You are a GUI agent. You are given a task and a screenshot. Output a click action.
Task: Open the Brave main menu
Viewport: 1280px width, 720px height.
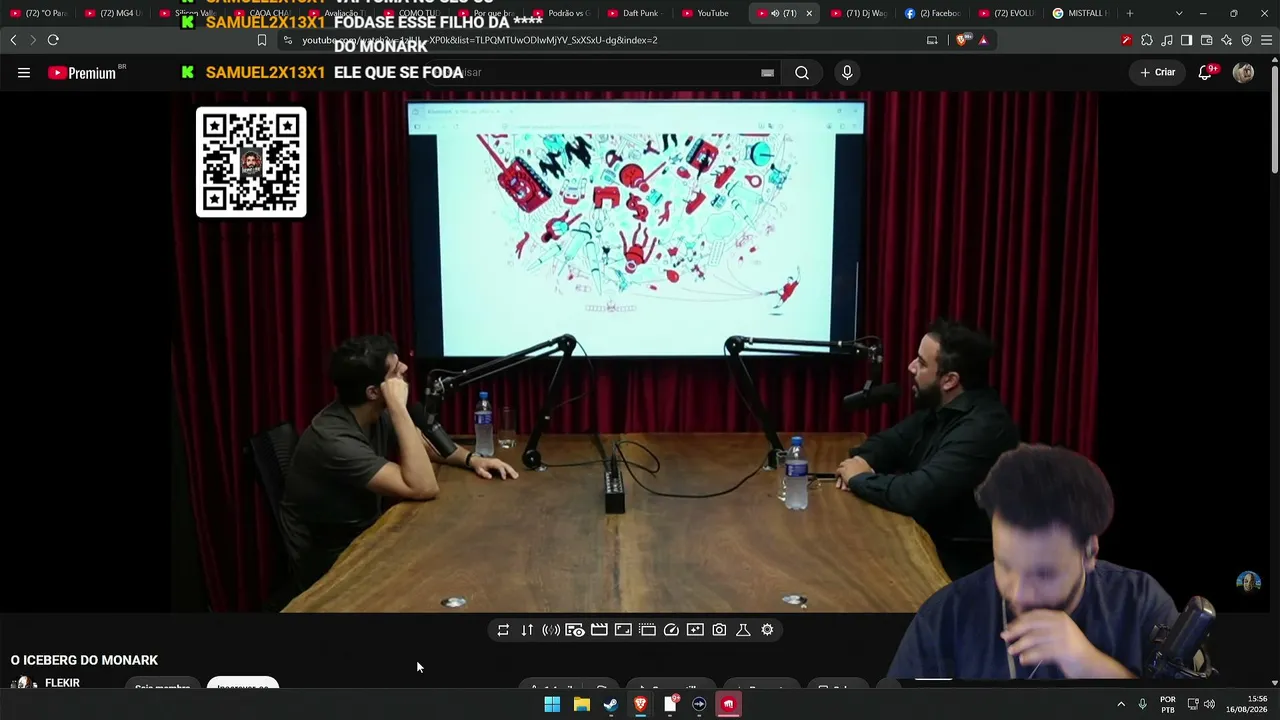(x=1267, y=40)
